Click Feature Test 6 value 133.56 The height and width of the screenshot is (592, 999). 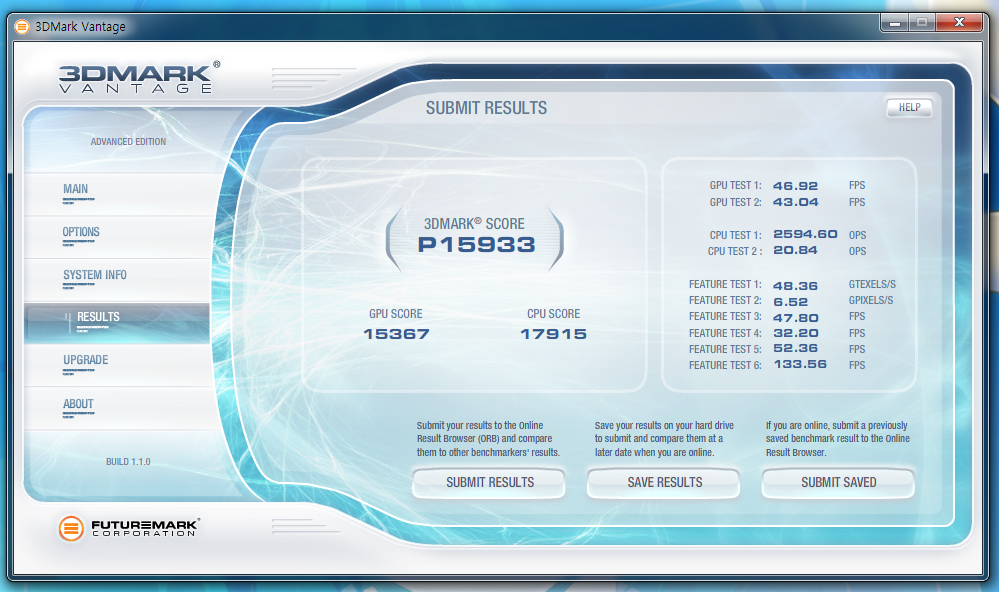pyautogui.click(x=800, y=364)
